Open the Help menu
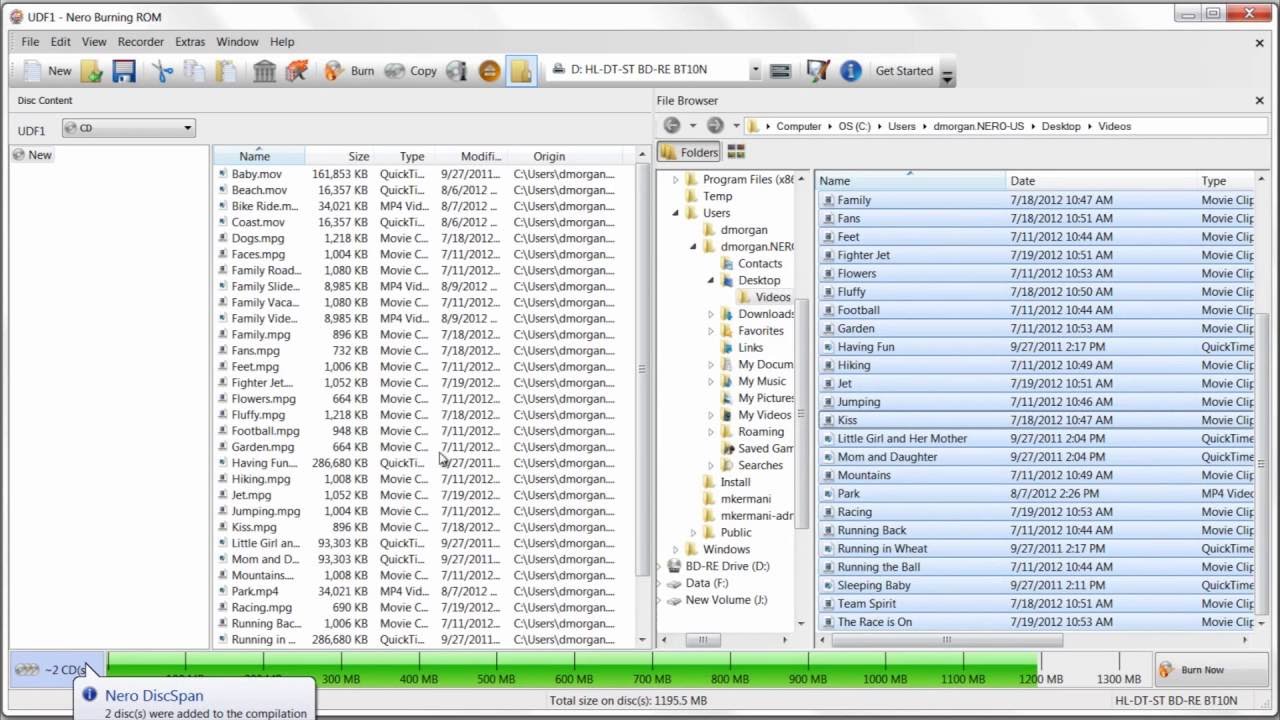This screenshot has height=720, width=1280. pyautogui.click(x=282, y=42)
